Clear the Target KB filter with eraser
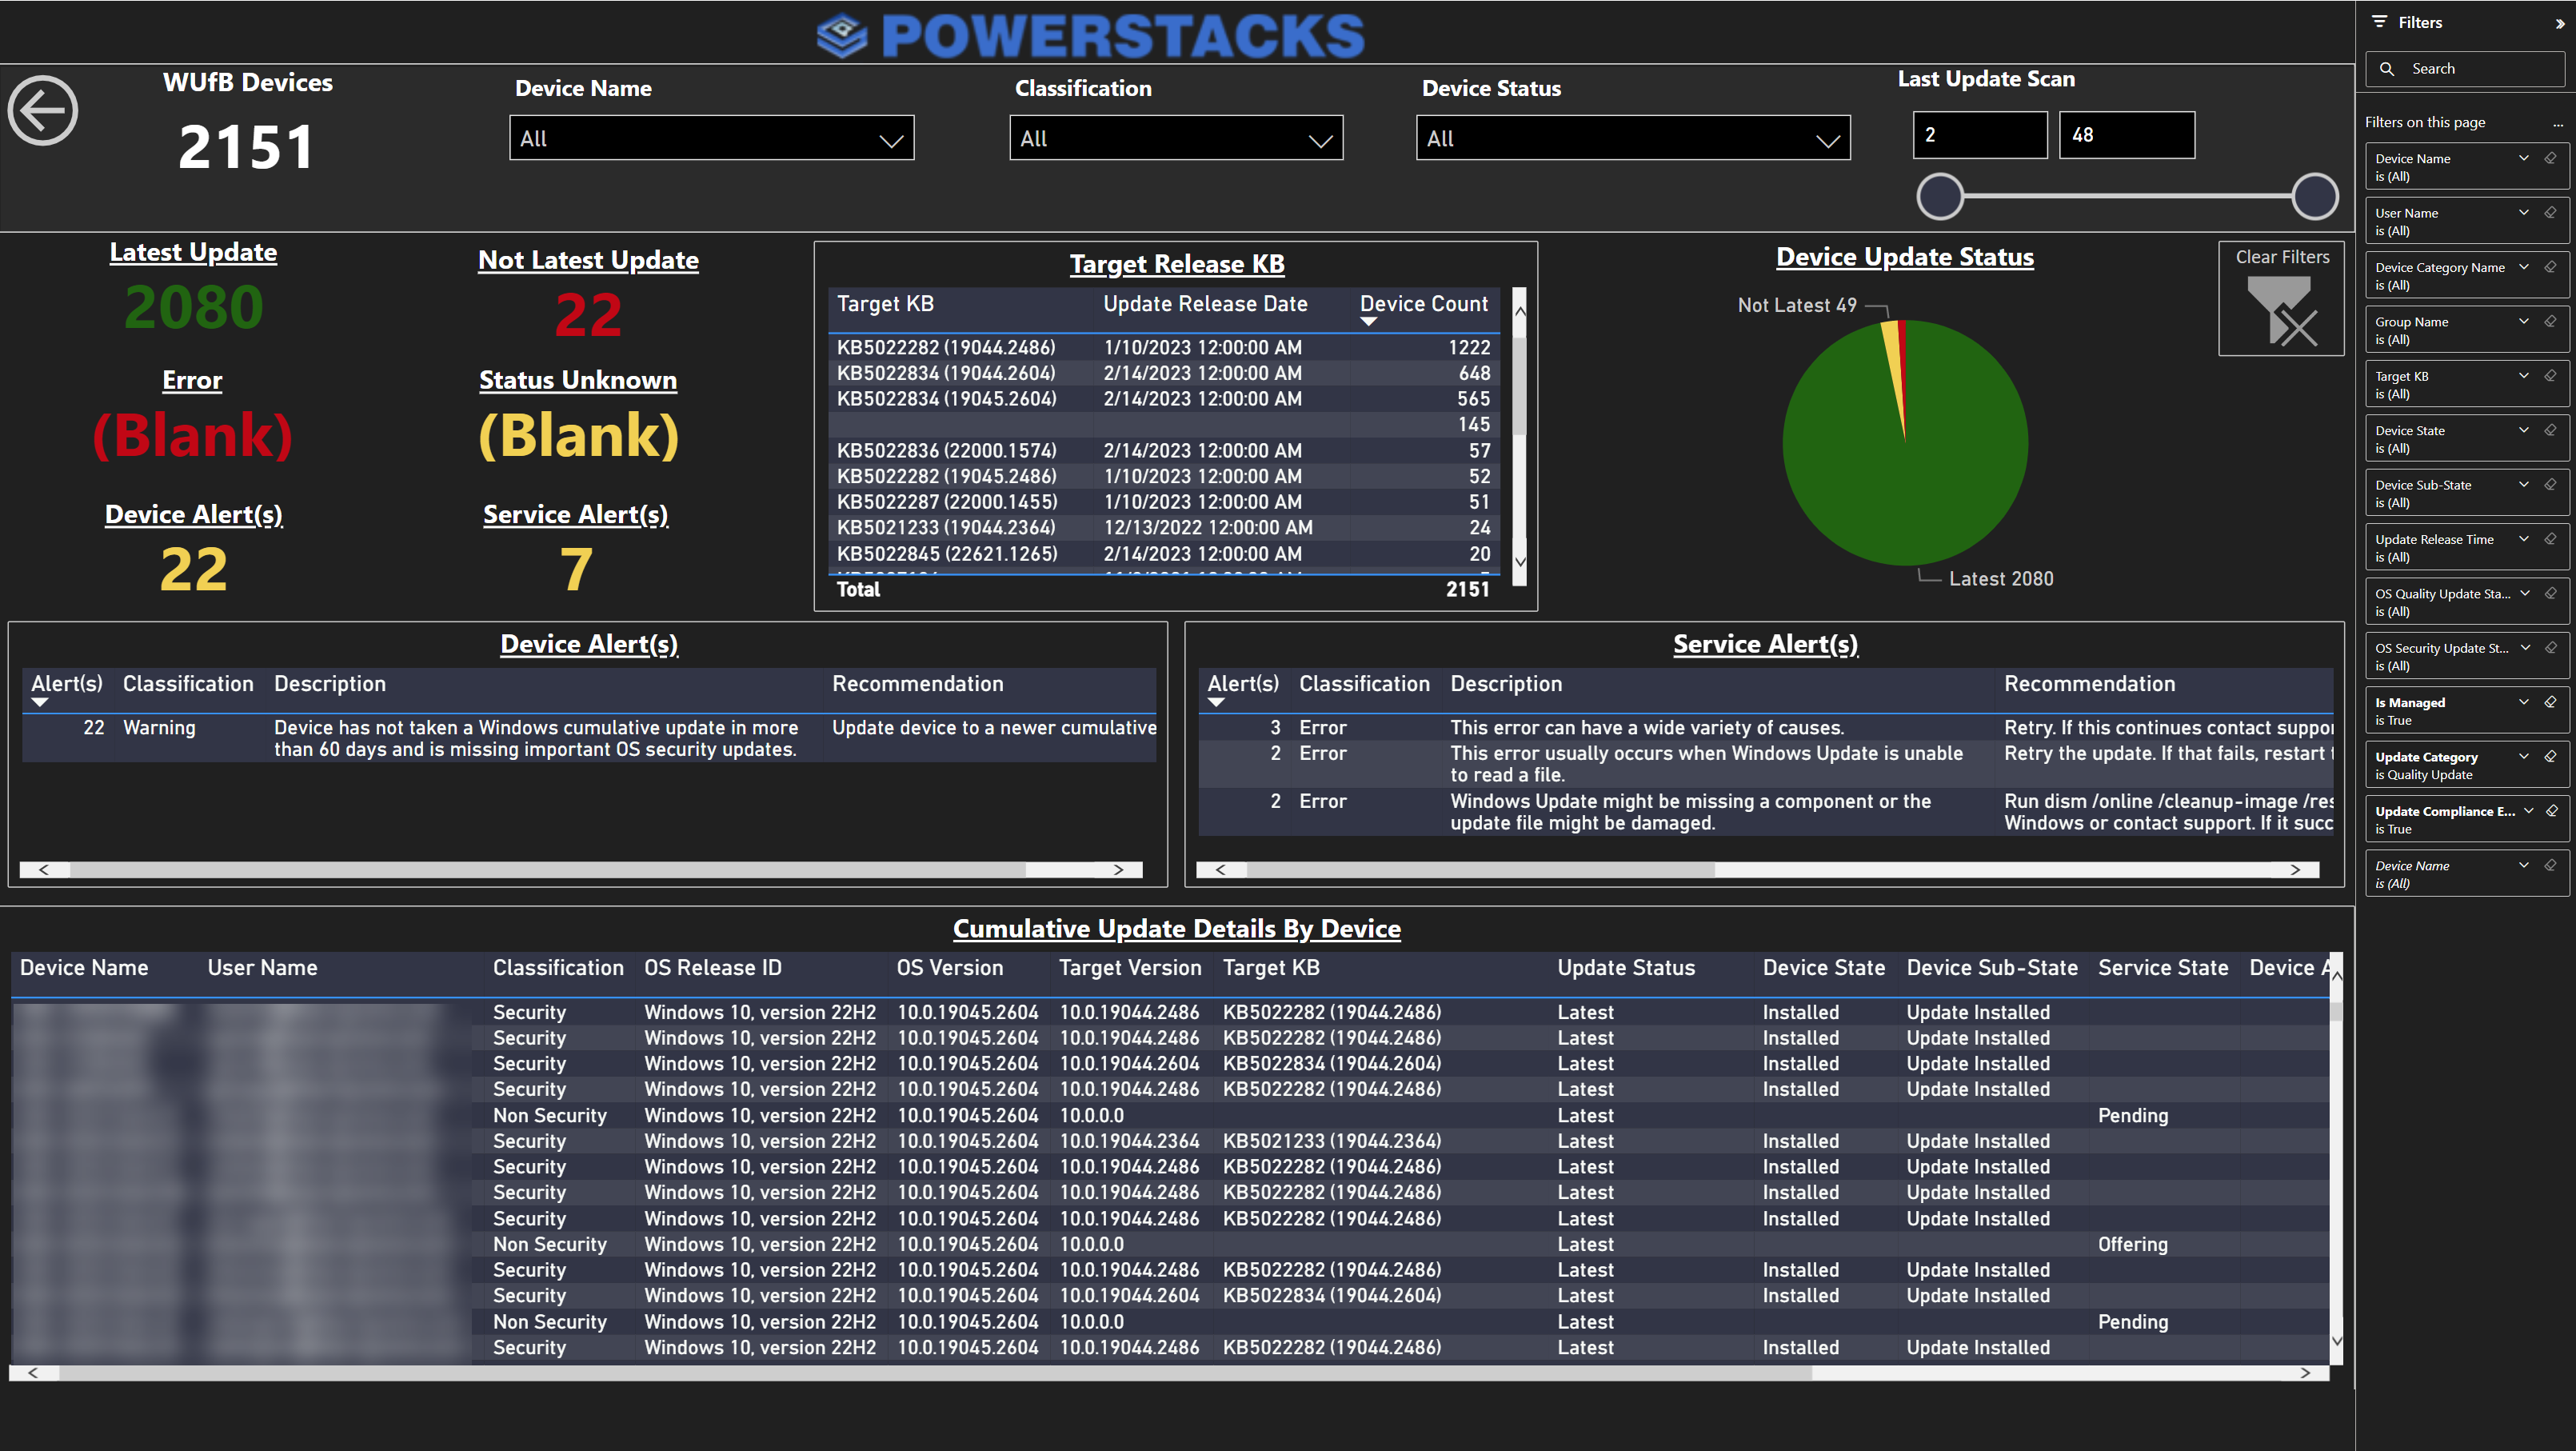Screen dimensions: 2576x1451 tap(2551, 376)
